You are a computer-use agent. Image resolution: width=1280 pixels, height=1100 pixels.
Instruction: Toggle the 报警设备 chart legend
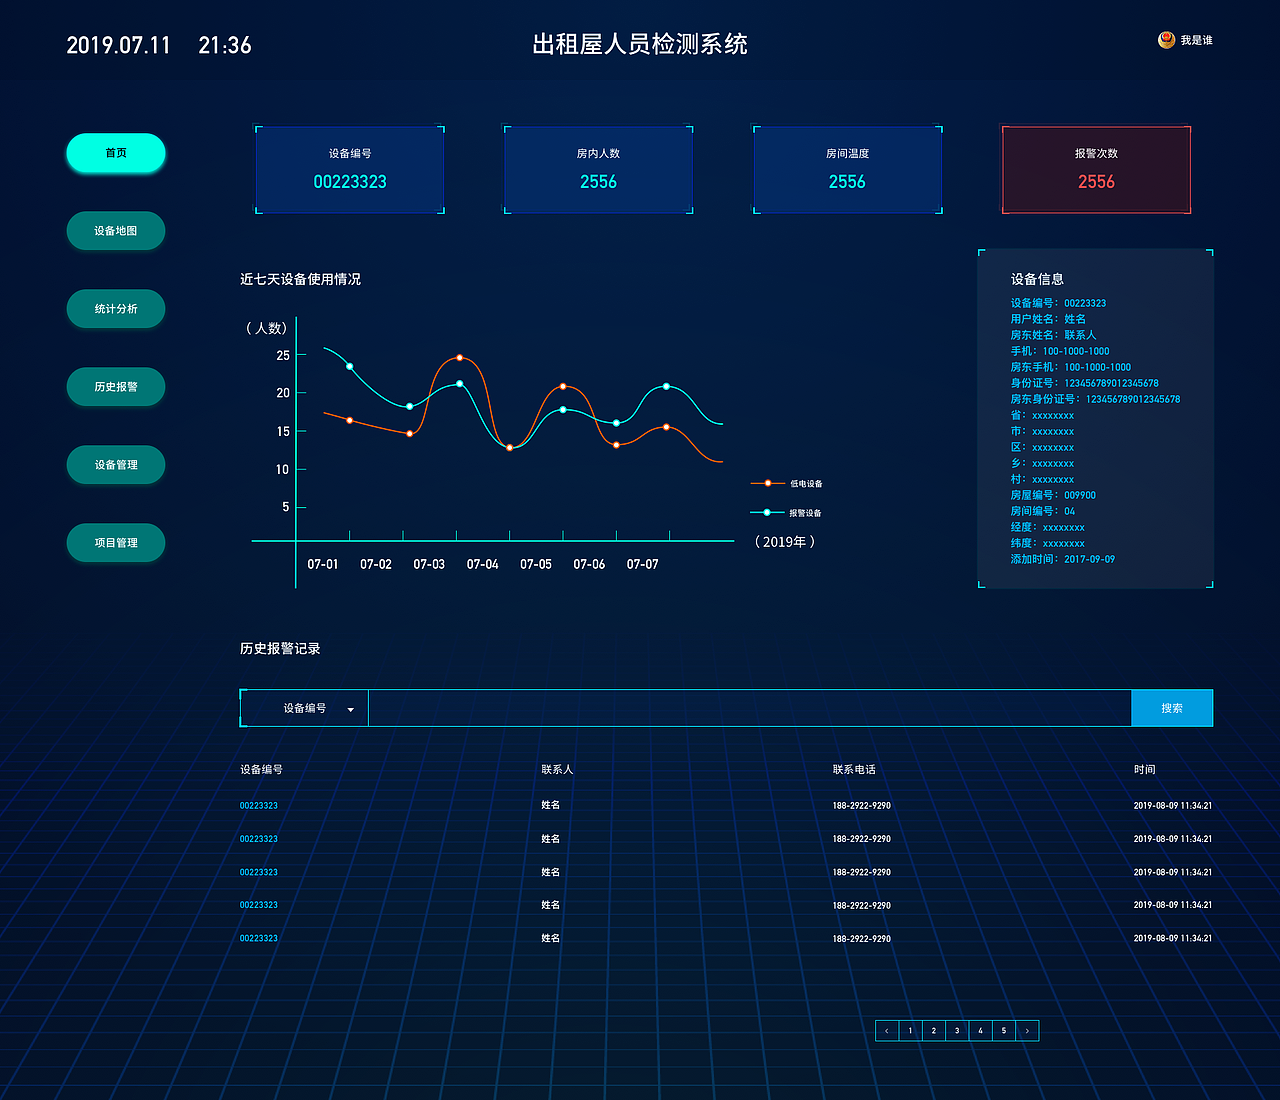[x=786, y=513]
